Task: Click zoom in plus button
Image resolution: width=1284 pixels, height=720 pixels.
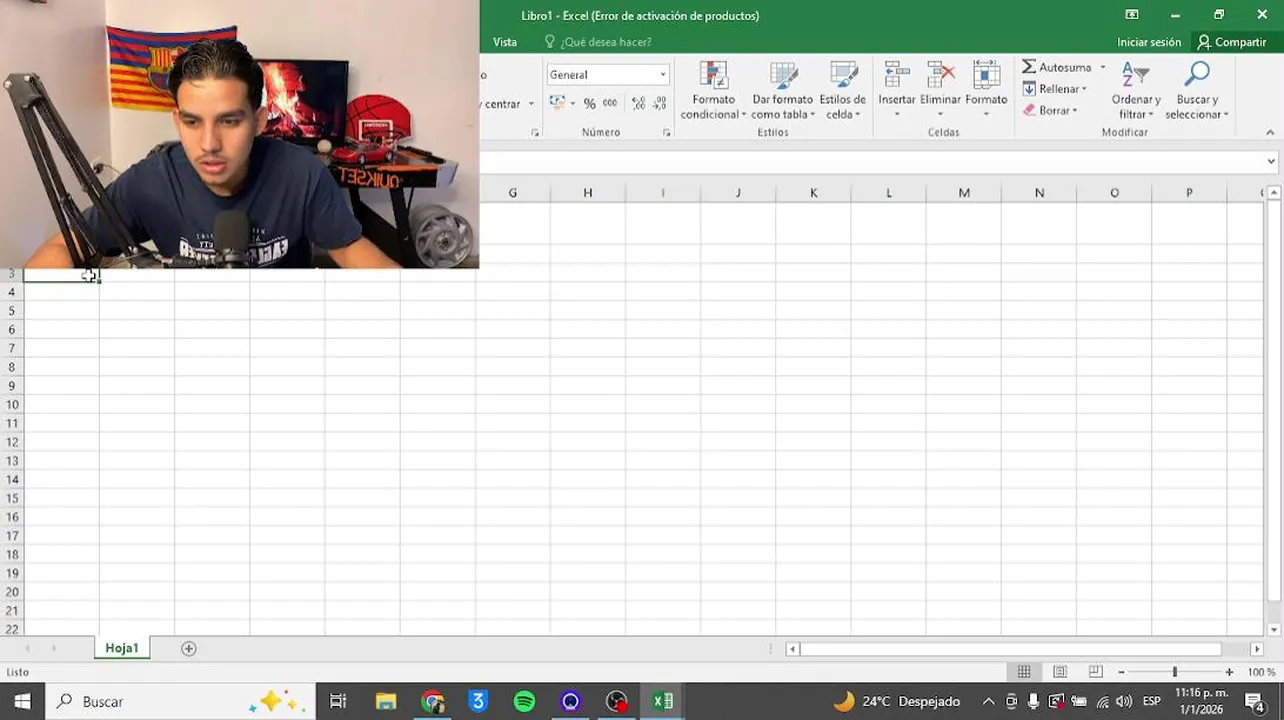Action: click(1229, 672)
